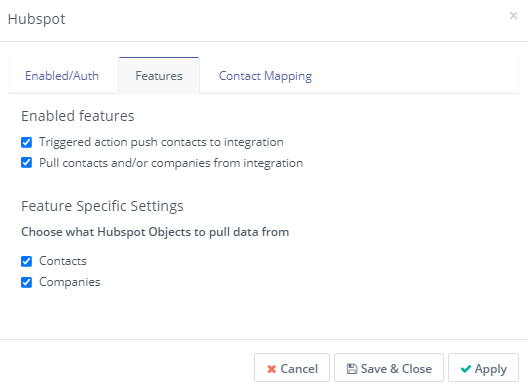This screenshot has height=390, width=528.
Task: Click the Cancel button text
Action: click(299, 369)
